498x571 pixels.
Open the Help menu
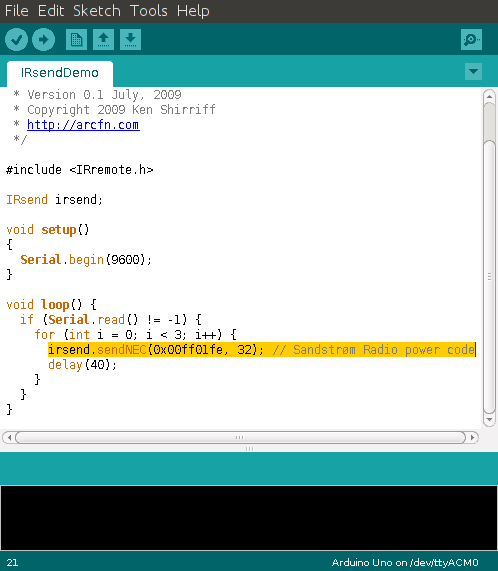(193, 11)
